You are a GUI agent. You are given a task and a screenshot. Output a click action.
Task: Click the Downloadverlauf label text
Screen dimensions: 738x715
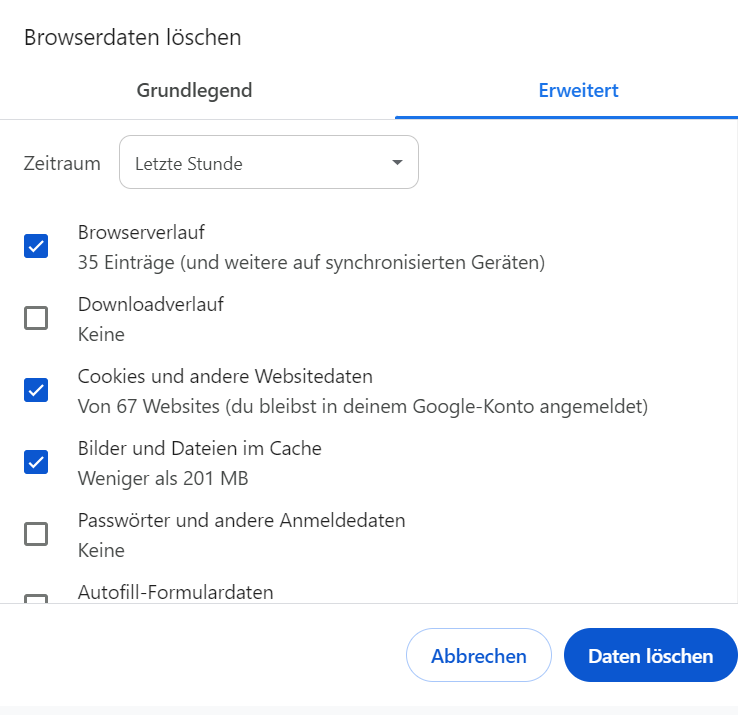click(151, 305)
